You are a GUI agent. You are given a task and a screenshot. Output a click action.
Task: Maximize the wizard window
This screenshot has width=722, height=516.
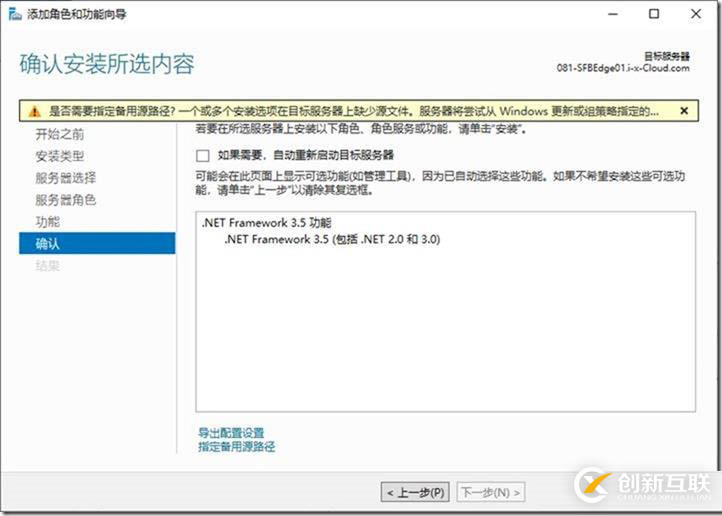[654, 14]
